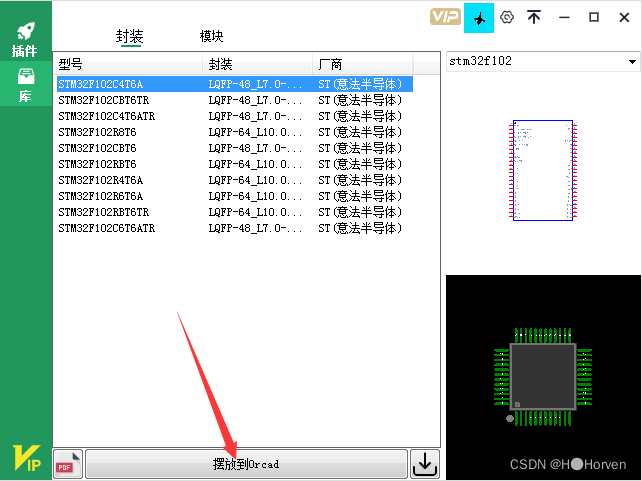Click the gold VIP badge at top
Viewport: 642px width, 481px height.
pos(445,17)
